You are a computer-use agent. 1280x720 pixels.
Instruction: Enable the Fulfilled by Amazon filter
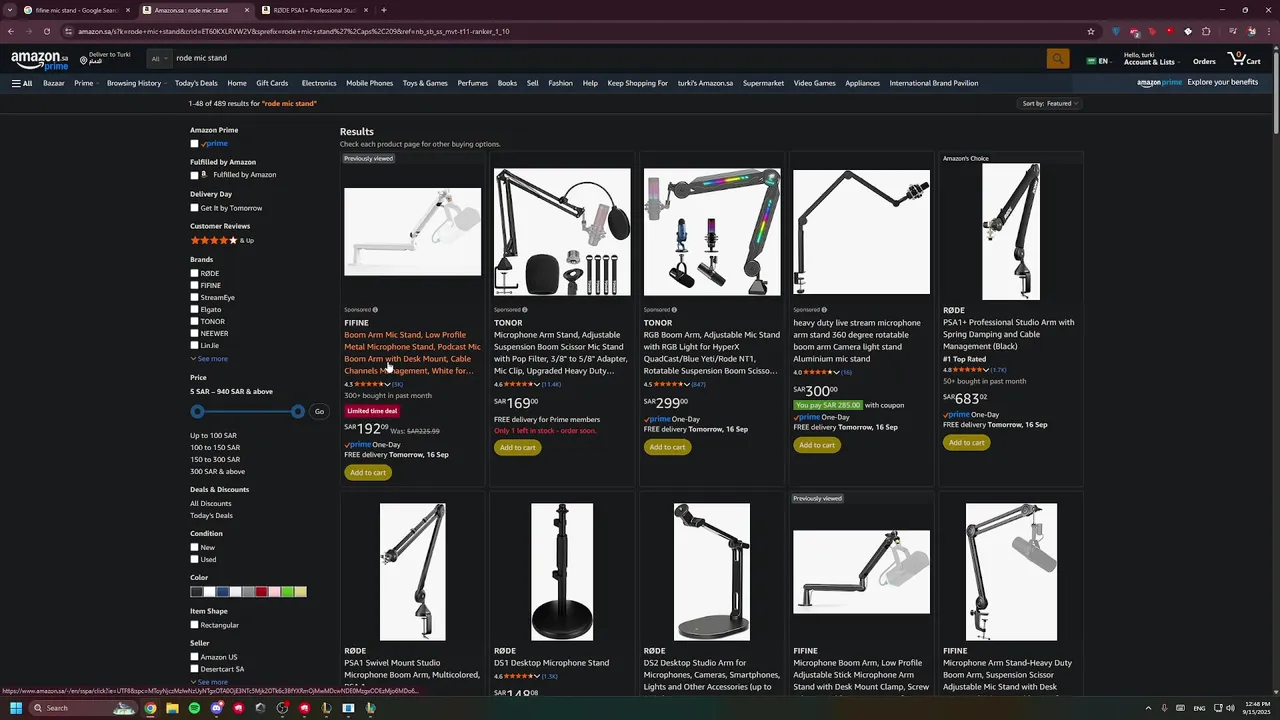194,175
